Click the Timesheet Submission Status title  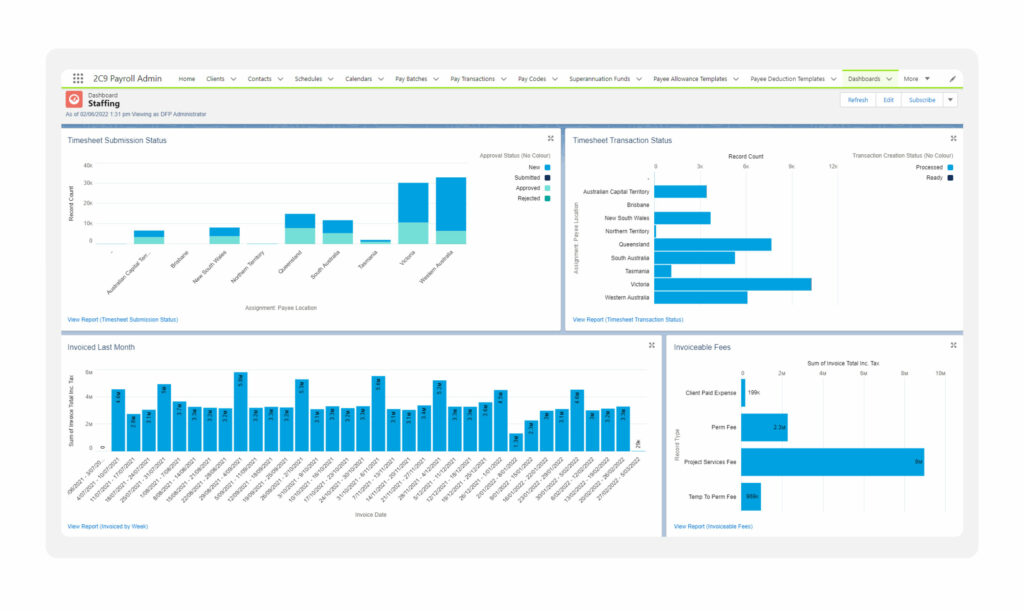(x=117, y=140)
